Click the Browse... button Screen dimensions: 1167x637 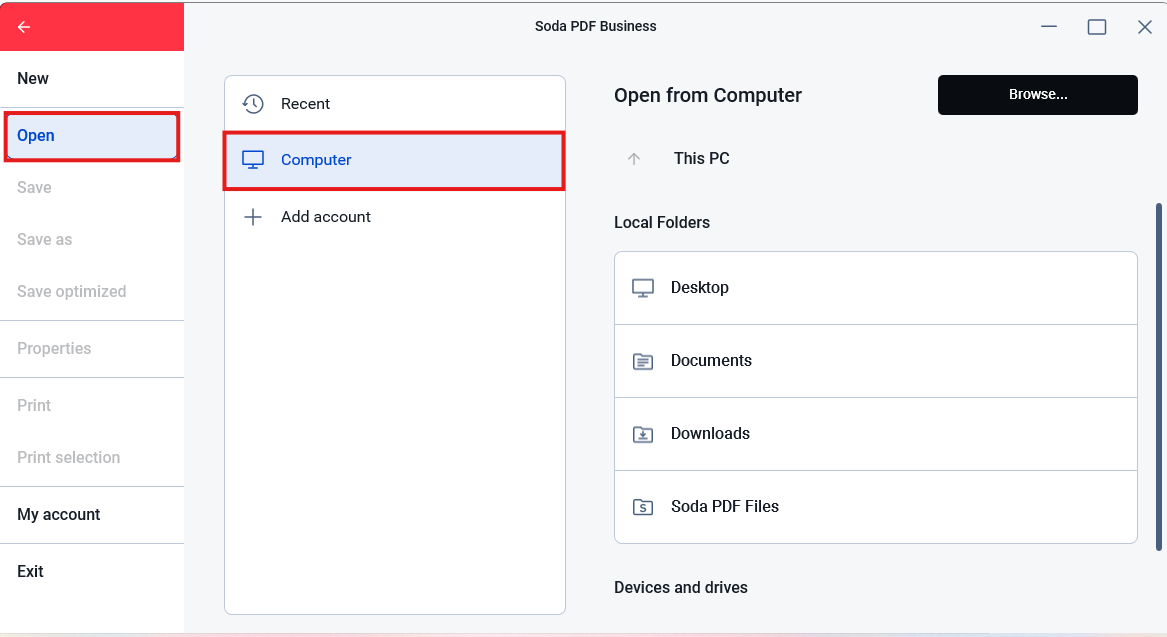(1037, 95)
